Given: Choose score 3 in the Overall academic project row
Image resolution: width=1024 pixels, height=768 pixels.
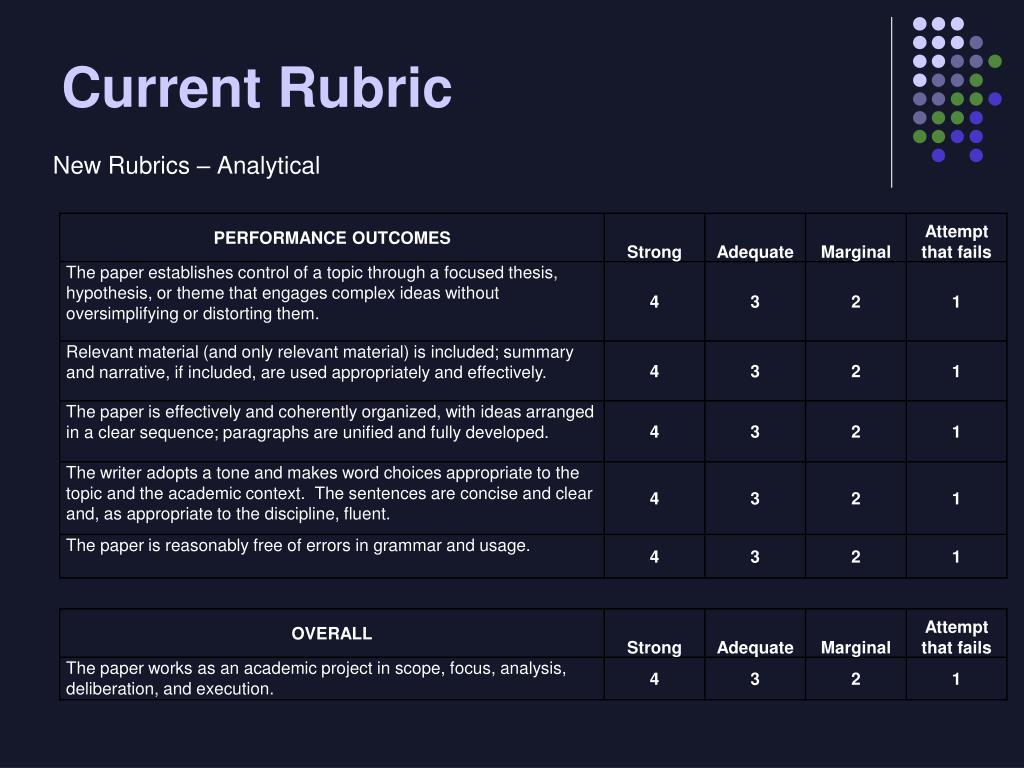Looking at the screenshot, I should click(x=755, y=679).
